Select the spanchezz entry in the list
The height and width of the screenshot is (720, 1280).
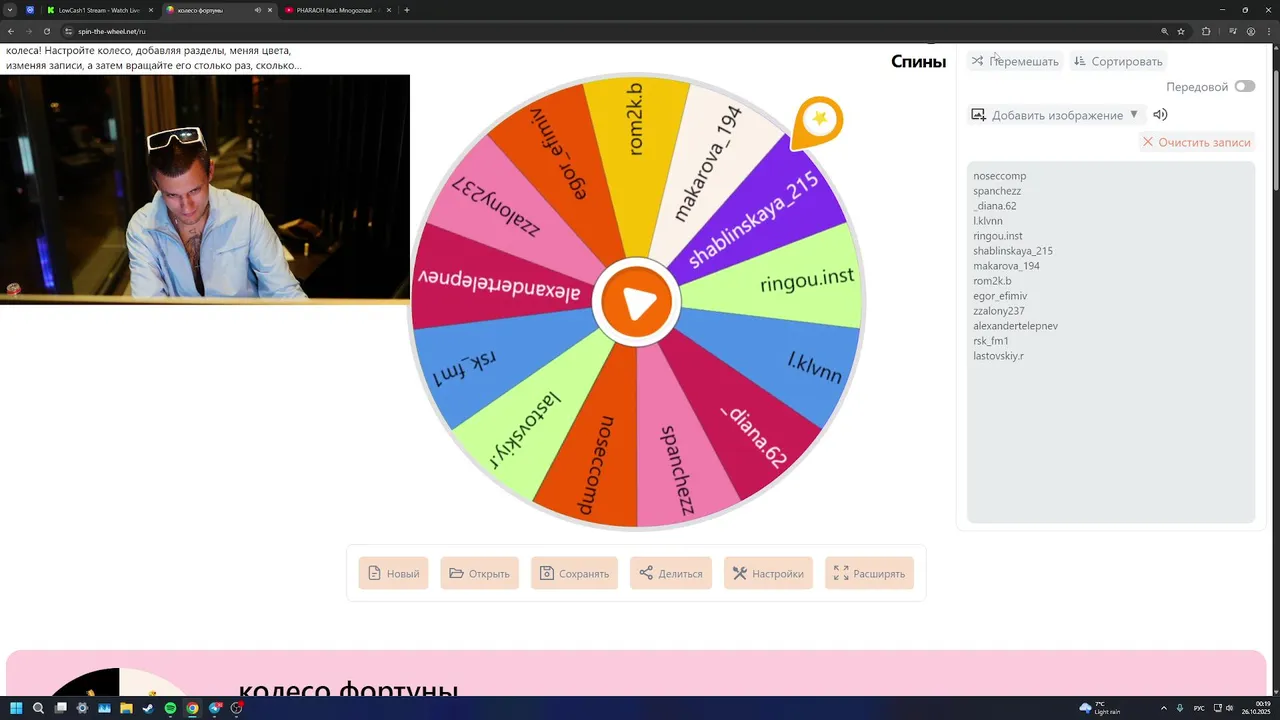997,191
